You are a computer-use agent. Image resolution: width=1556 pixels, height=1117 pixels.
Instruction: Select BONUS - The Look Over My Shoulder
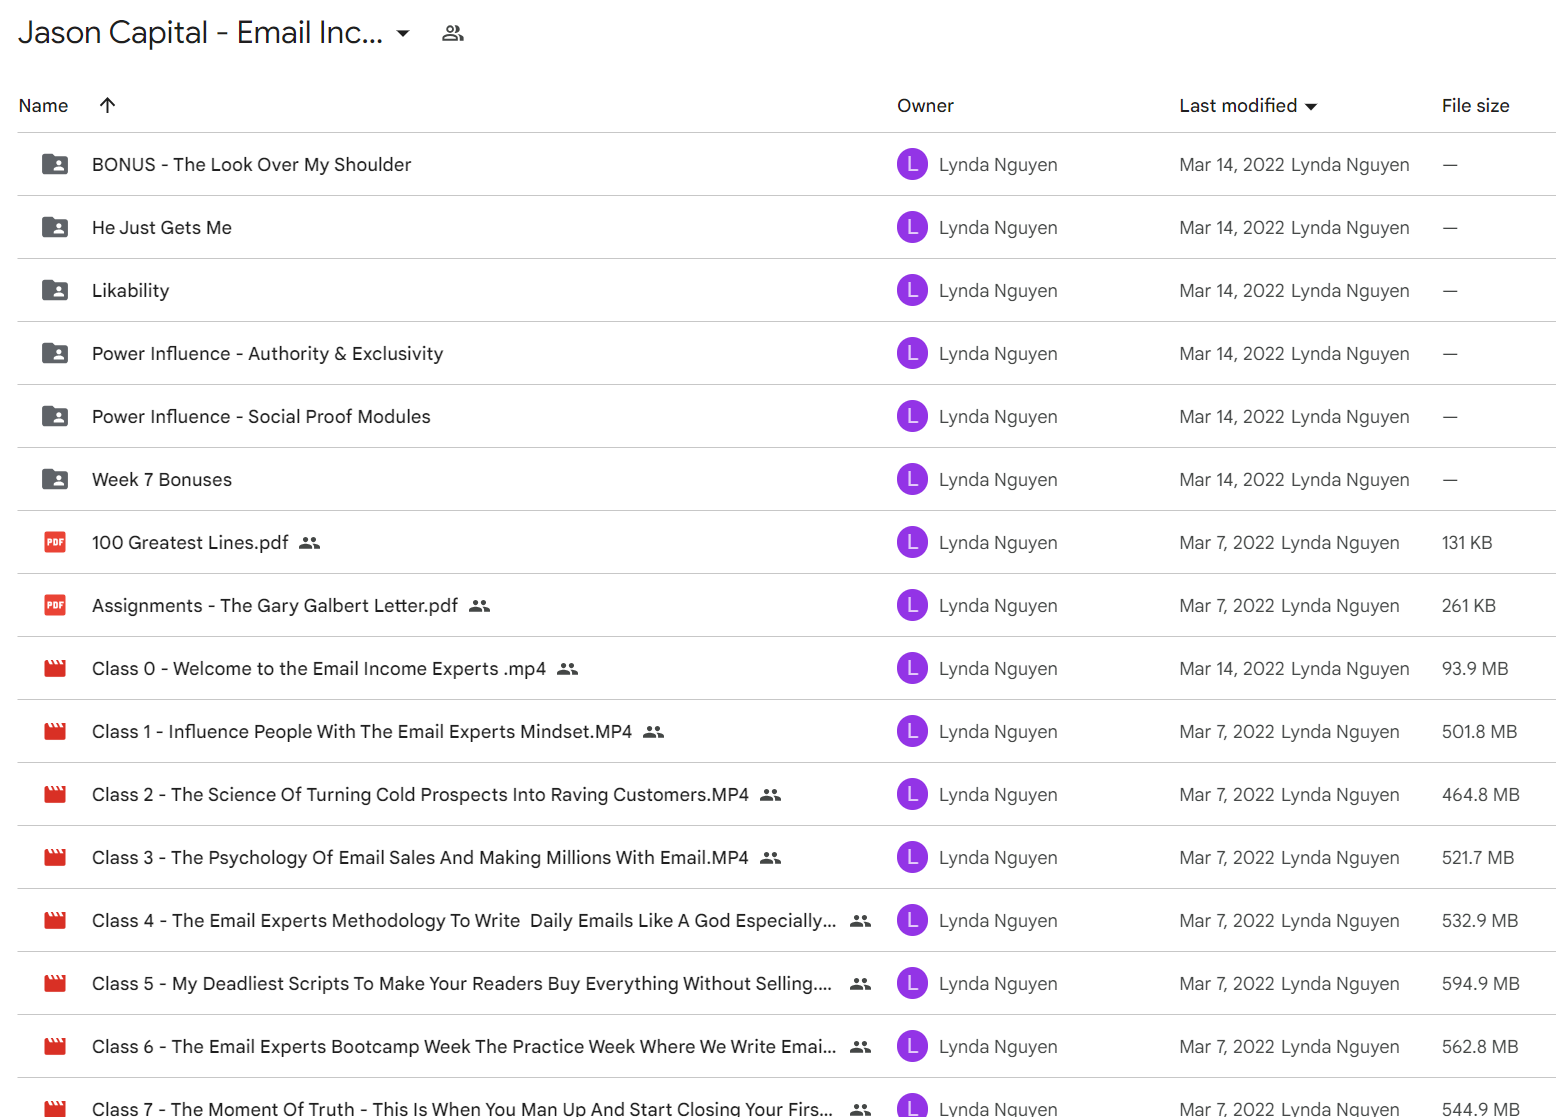(252, 164)
